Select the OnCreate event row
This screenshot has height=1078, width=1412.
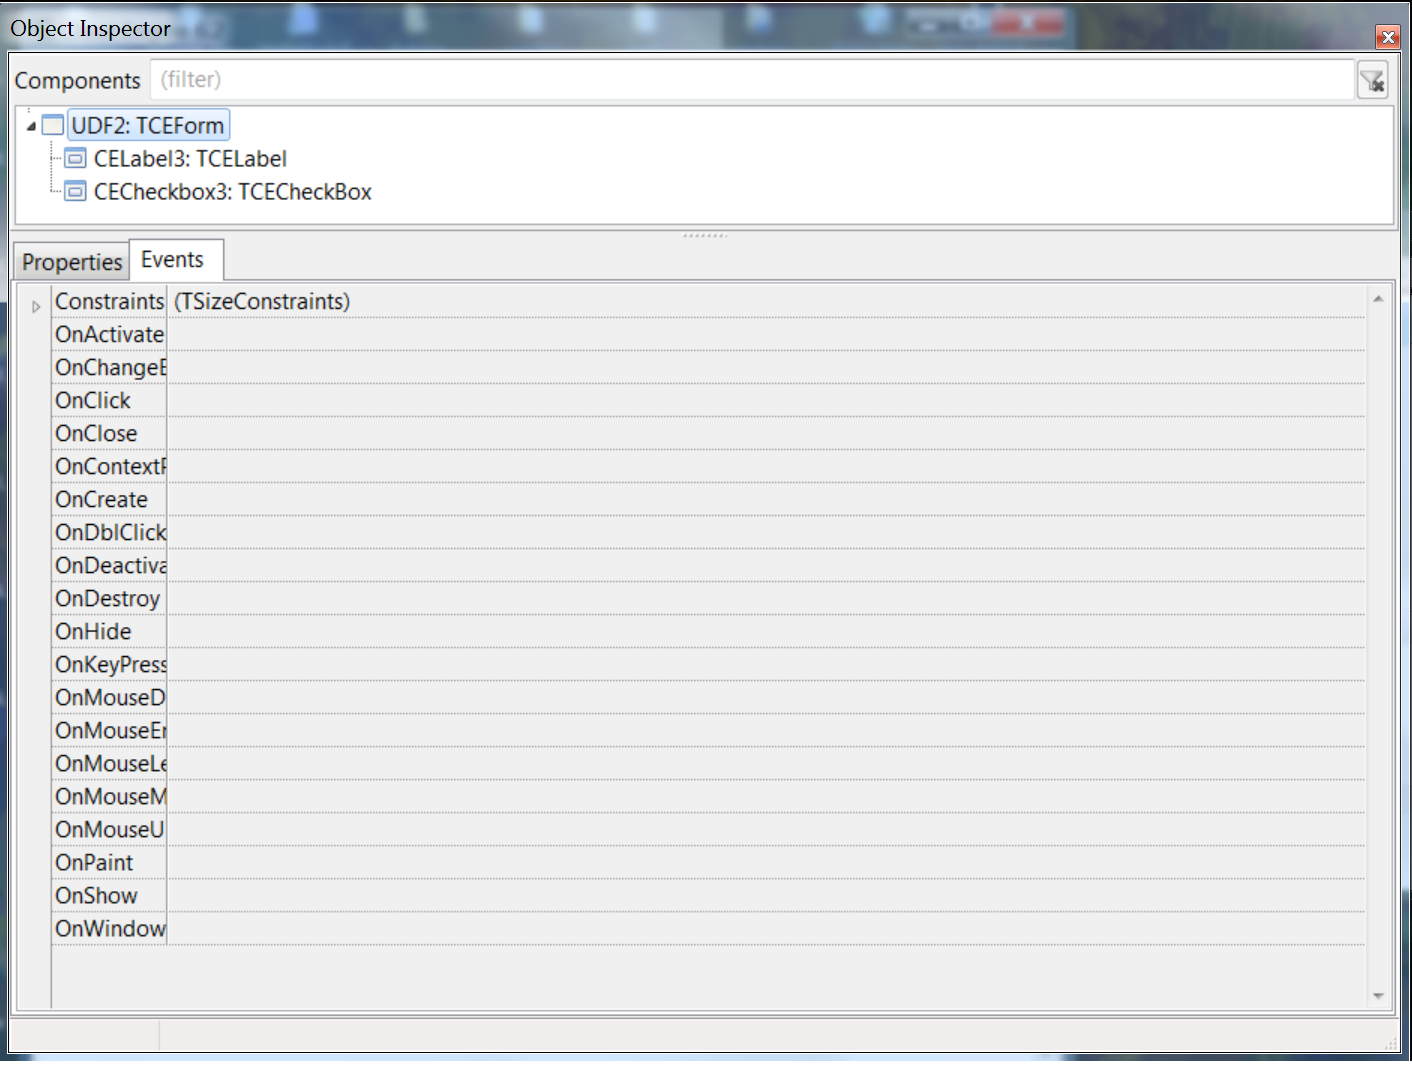click(x=102, y=500)
